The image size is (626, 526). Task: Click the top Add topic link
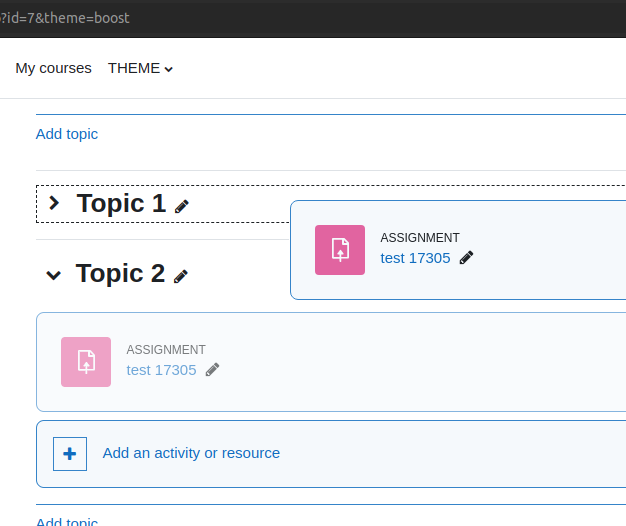(67, 134)
